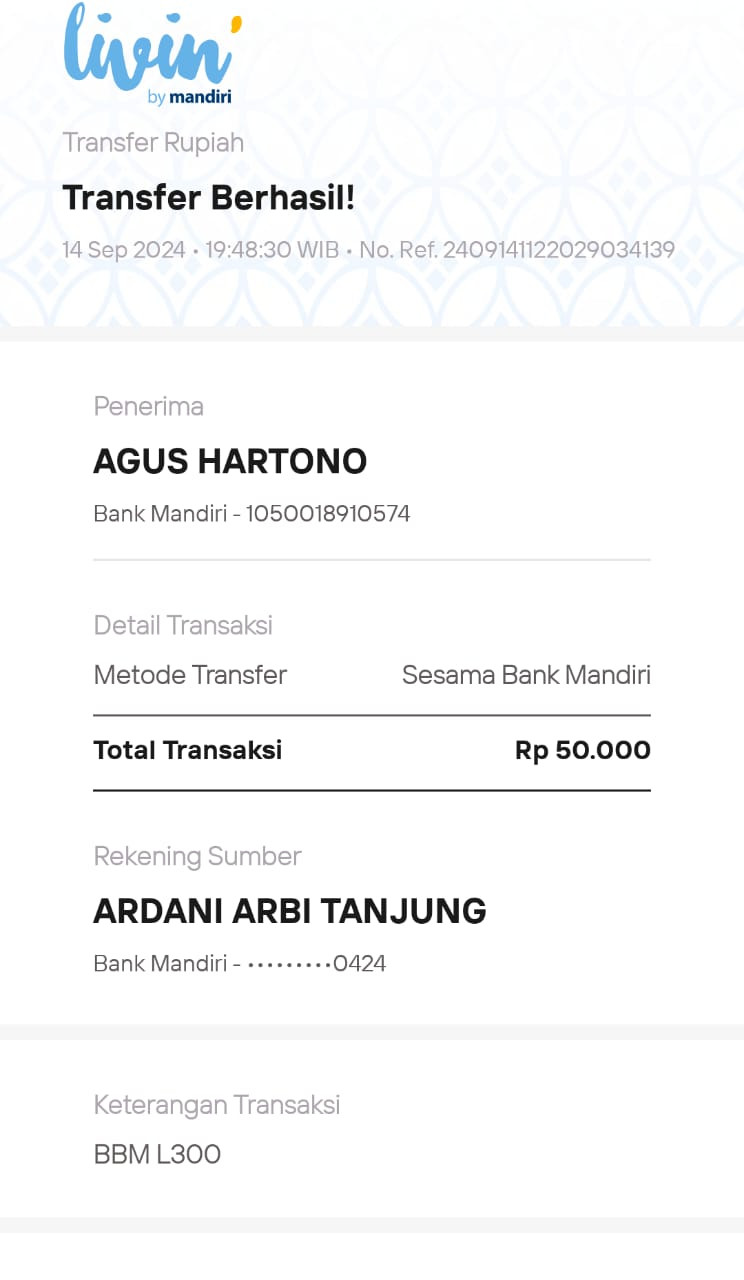744x1280 pixels.
Task: Click masked source account ending 0424
Action: [316, 964]
